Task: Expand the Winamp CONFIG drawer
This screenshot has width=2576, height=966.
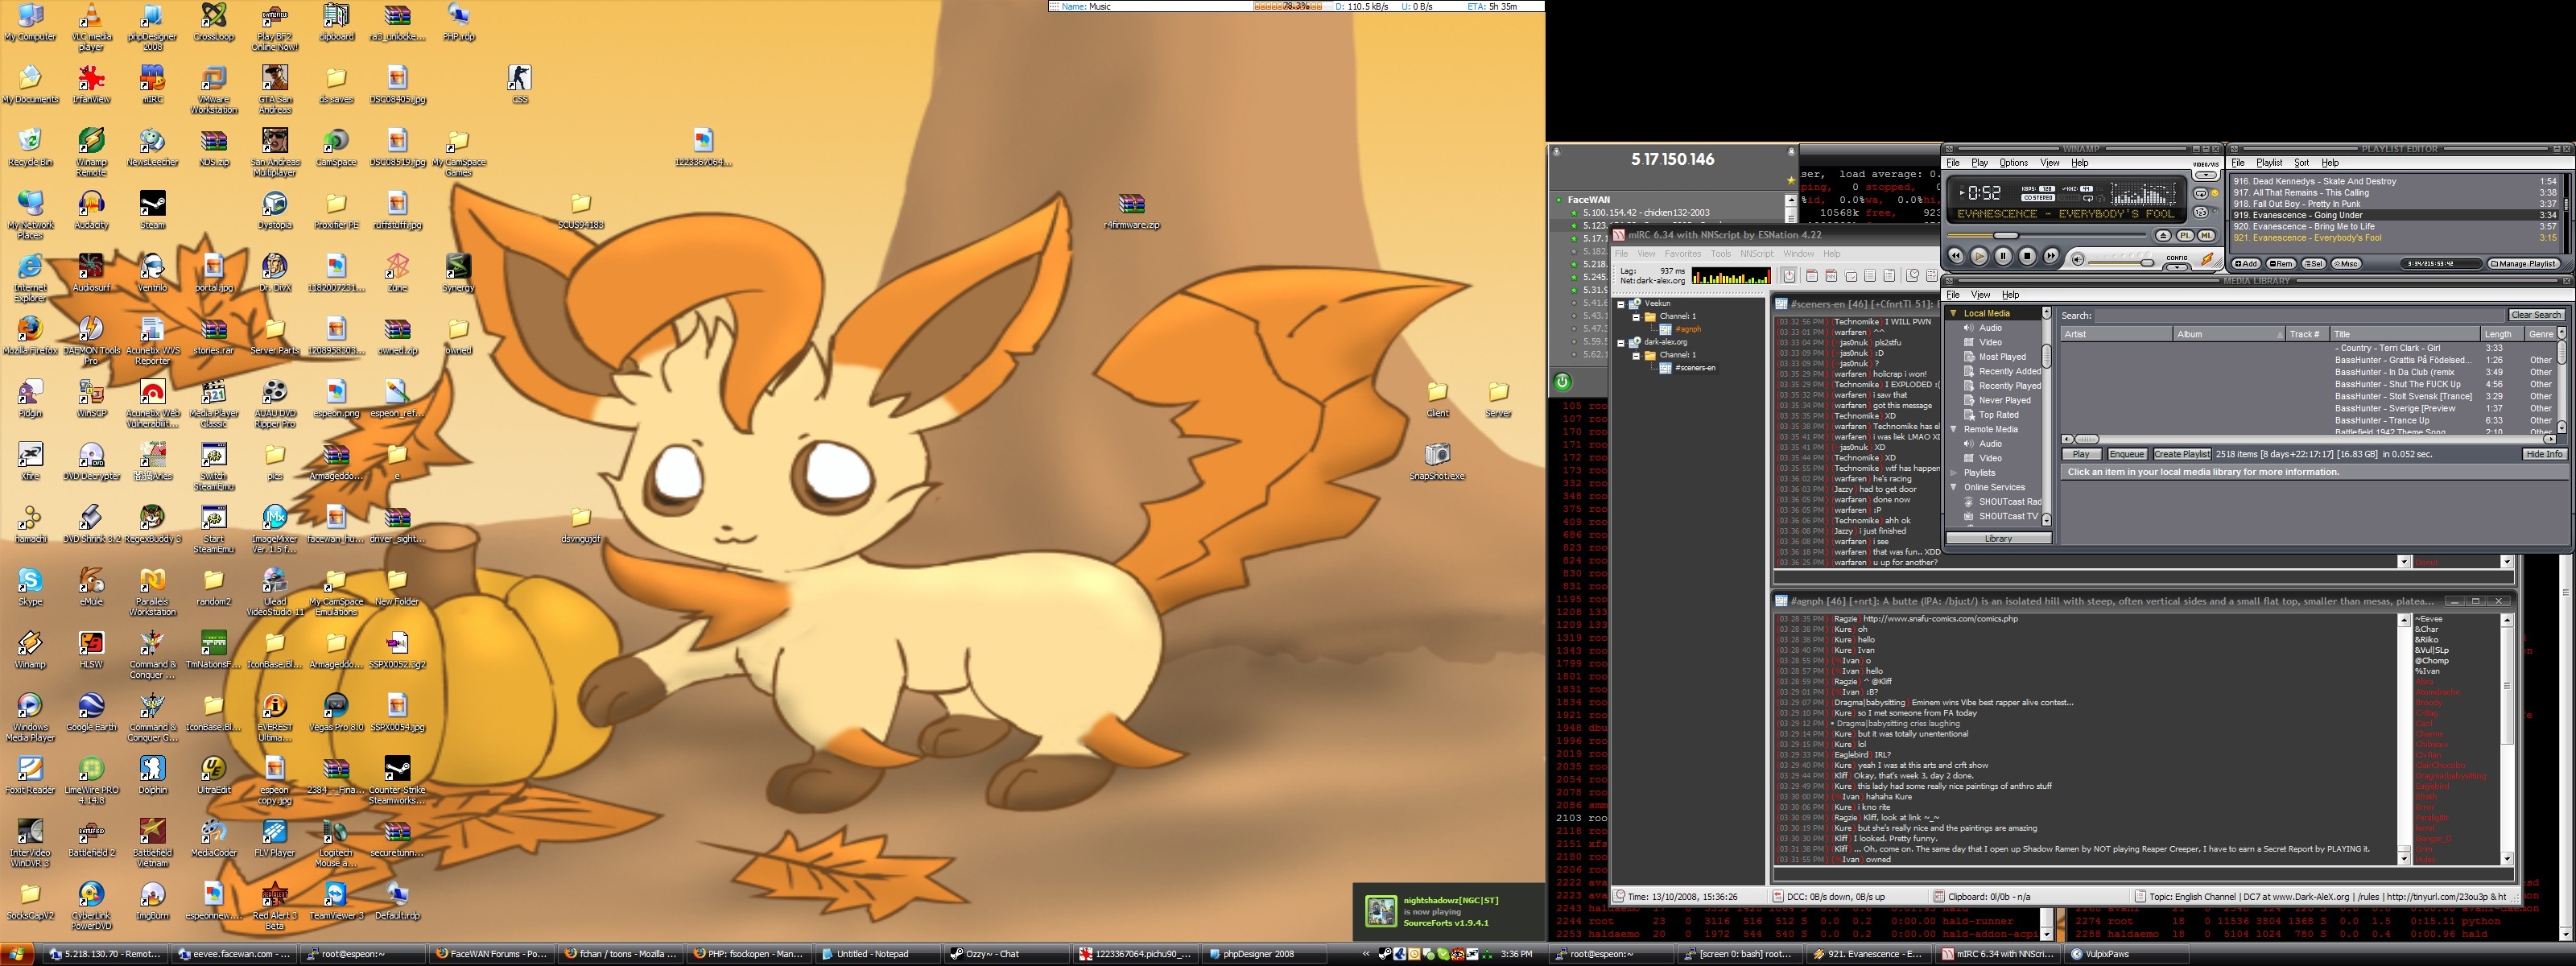Action: [2177, 268]
